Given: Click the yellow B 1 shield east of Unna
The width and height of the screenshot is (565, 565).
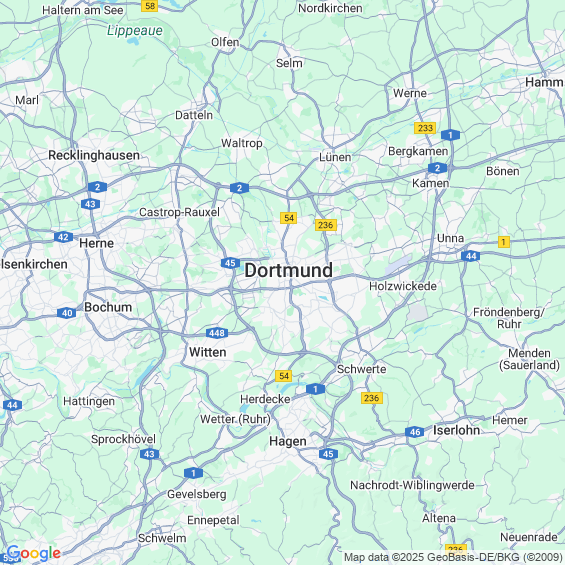Looking at the screenshot, I should tap(504, 242).
